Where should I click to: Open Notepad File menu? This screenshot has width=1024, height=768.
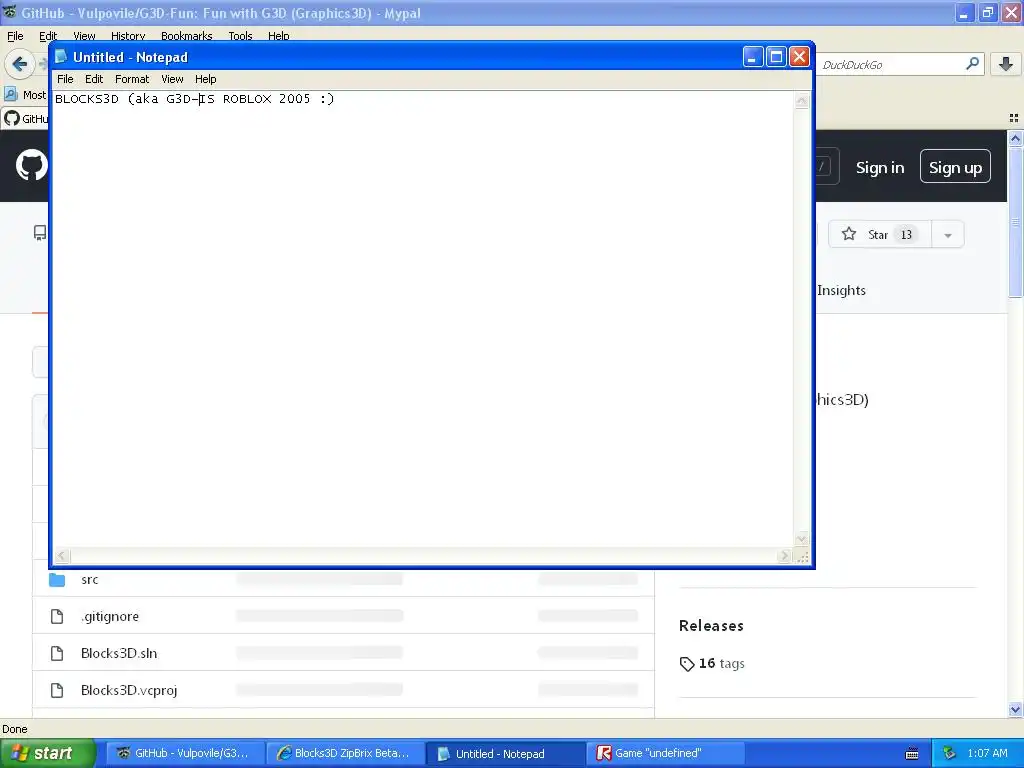coord(65,79)
